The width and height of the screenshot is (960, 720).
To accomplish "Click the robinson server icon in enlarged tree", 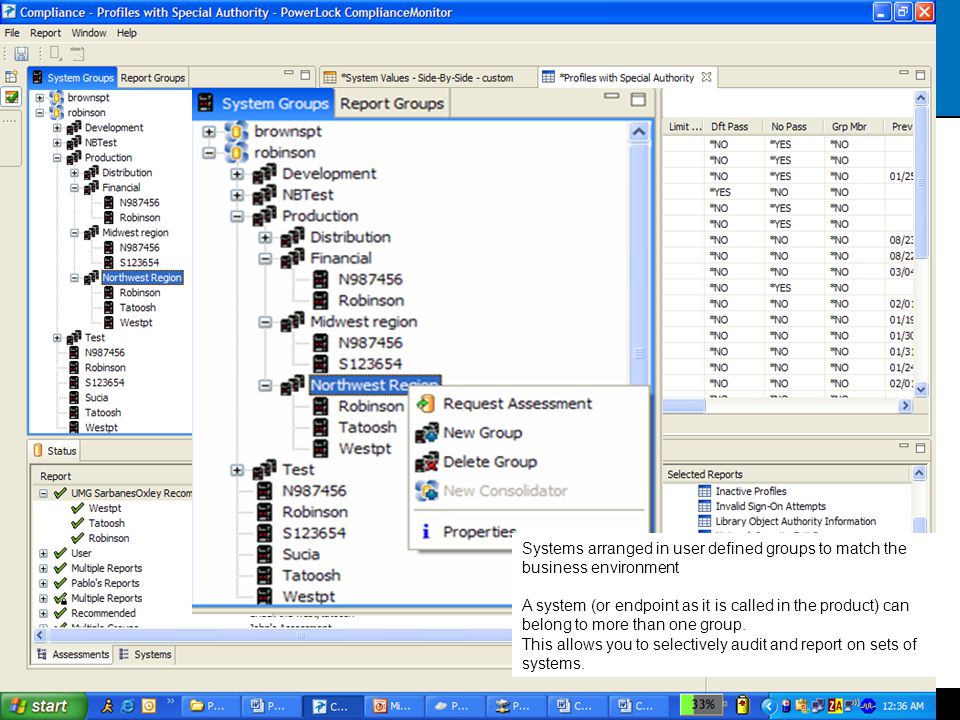I will pos(236,152).
